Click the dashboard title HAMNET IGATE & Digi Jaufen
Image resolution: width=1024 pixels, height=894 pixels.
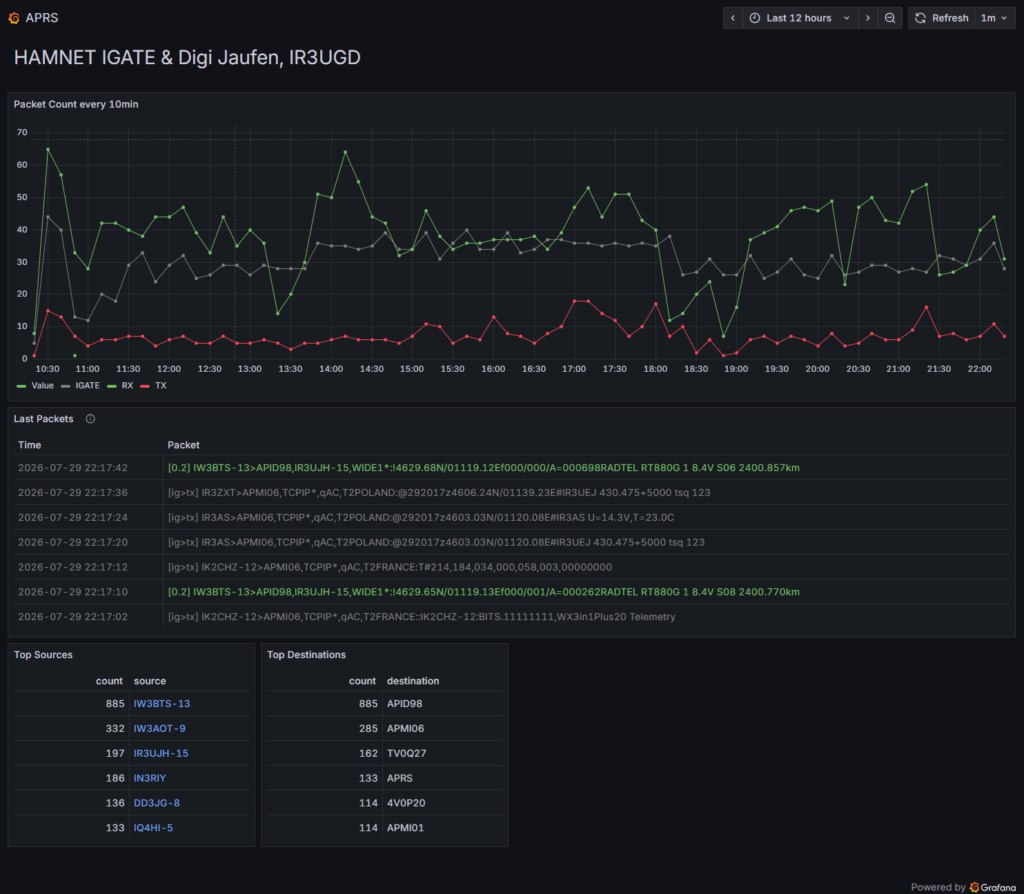(187, 57)
